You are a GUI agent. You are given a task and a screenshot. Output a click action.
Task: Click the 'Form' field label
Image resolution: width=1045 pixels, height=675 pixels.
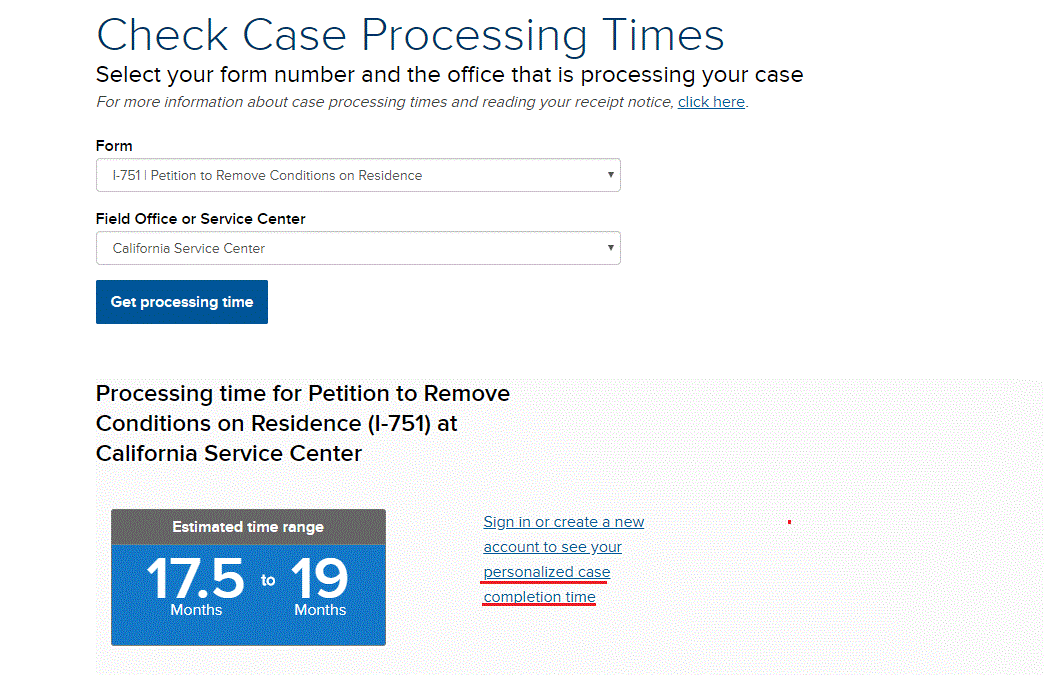tap(114, 146)
